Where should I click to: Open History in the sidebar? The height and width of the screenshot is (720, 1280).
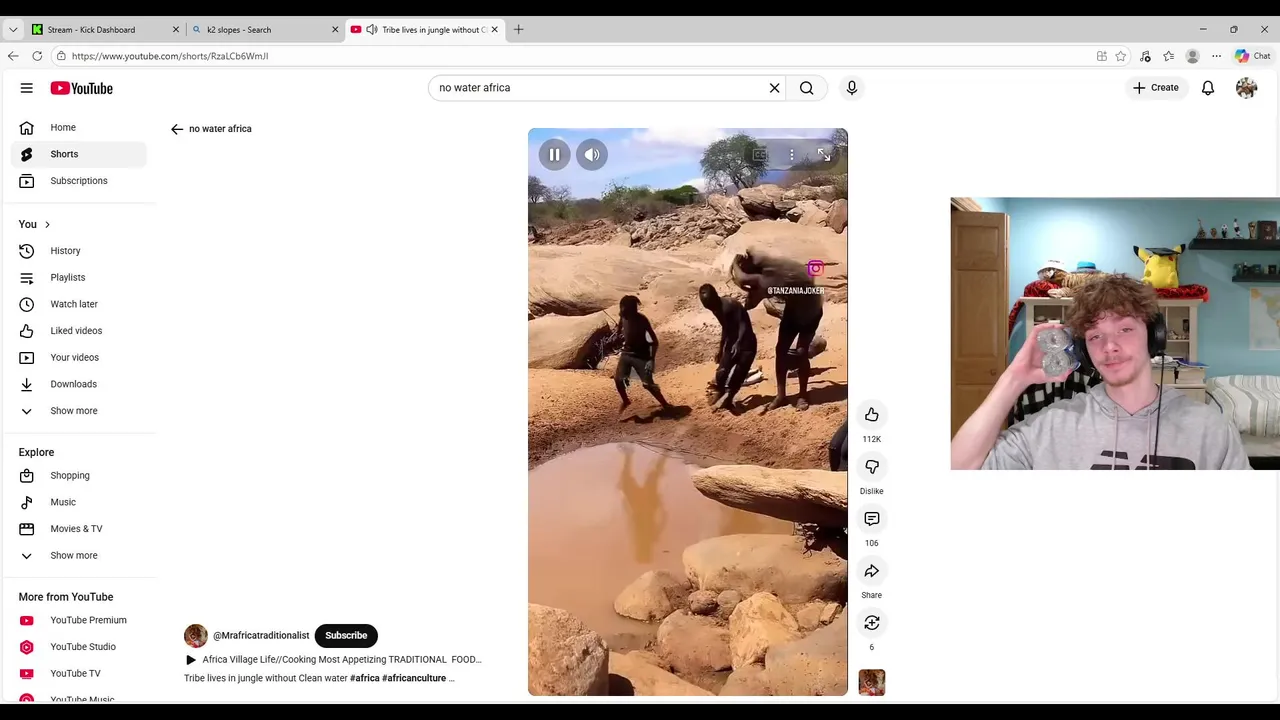coord(79,251)
